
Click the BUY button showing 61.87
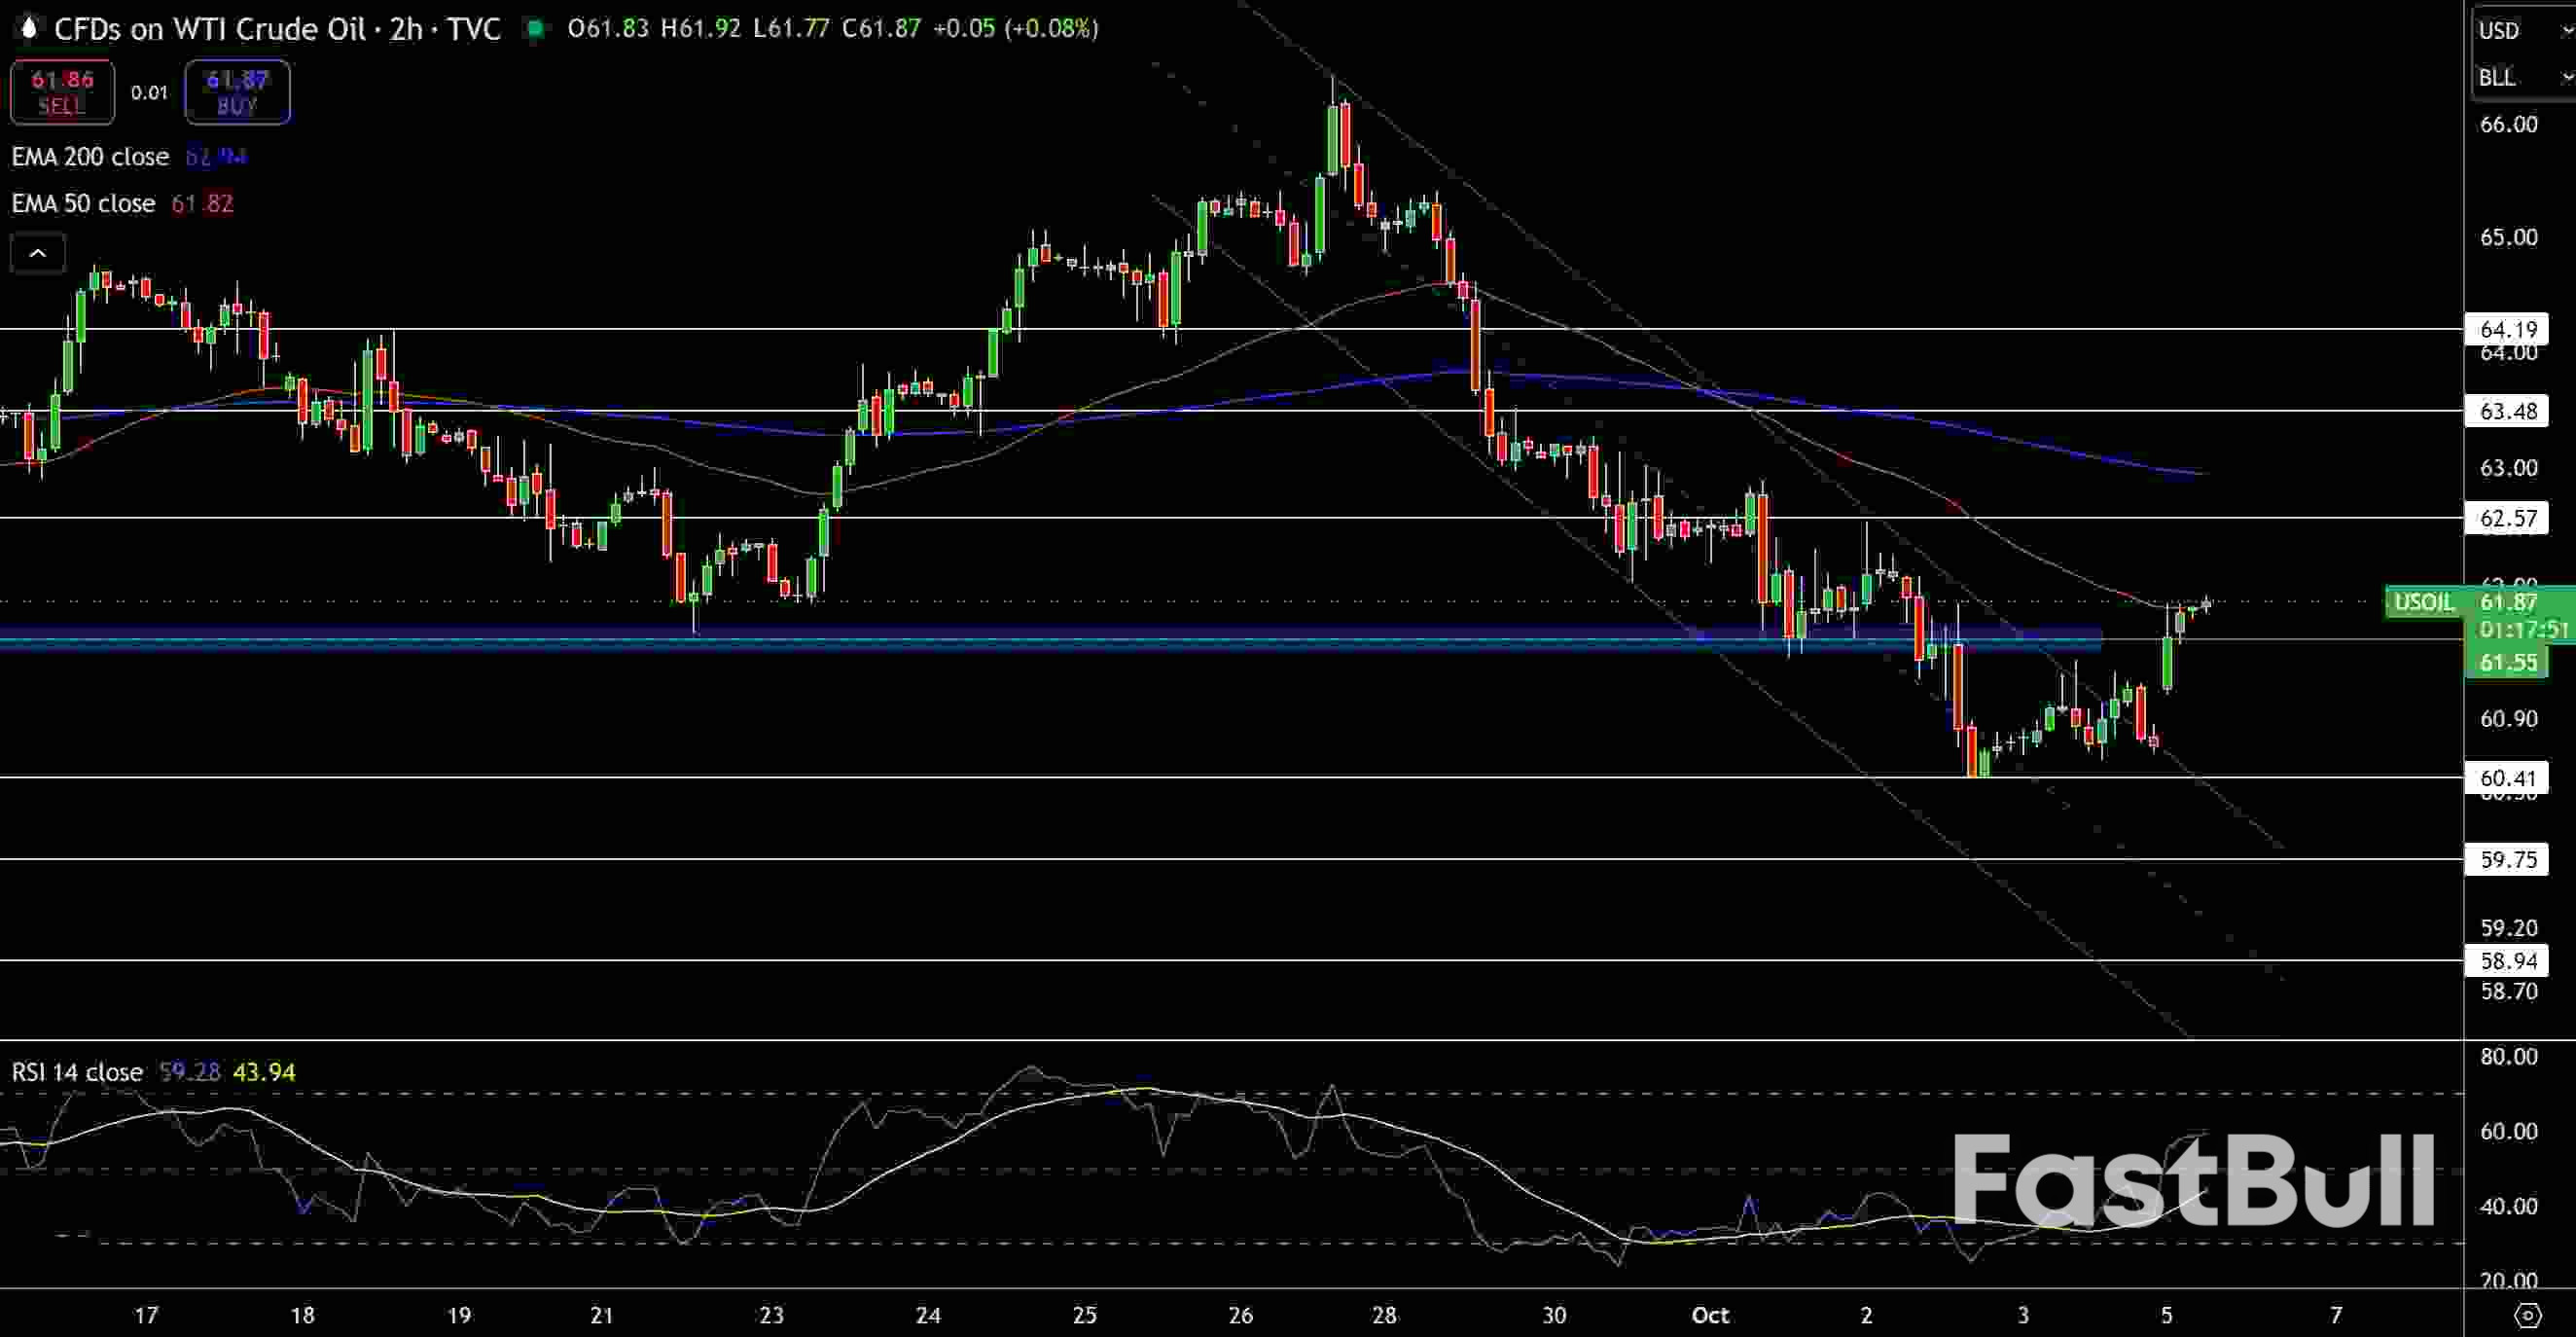pyautogui.click(x=237, y=92)
